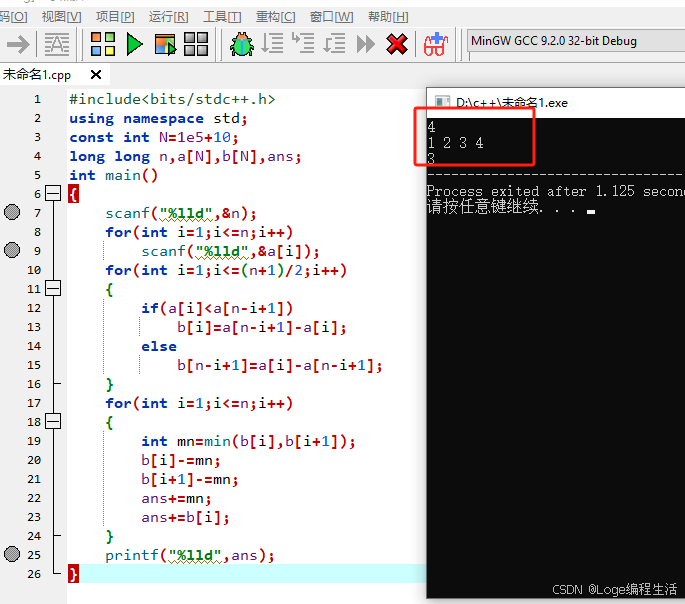
Task: Click the Step Over debug icon
Action: pos(272,44)
